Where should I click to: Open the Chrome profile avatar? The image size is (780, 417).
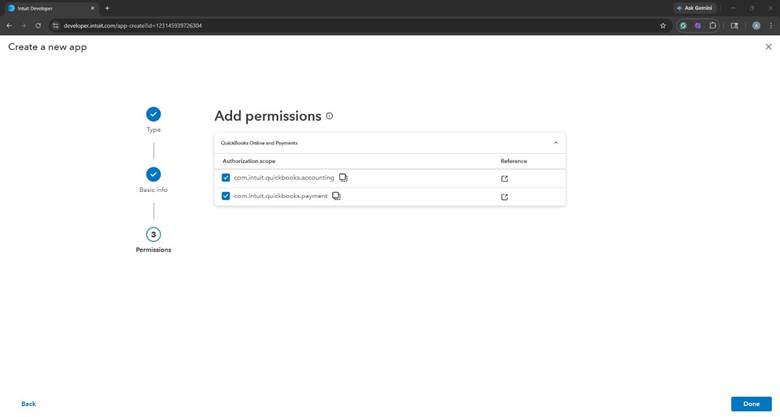(x=756, y=25)
